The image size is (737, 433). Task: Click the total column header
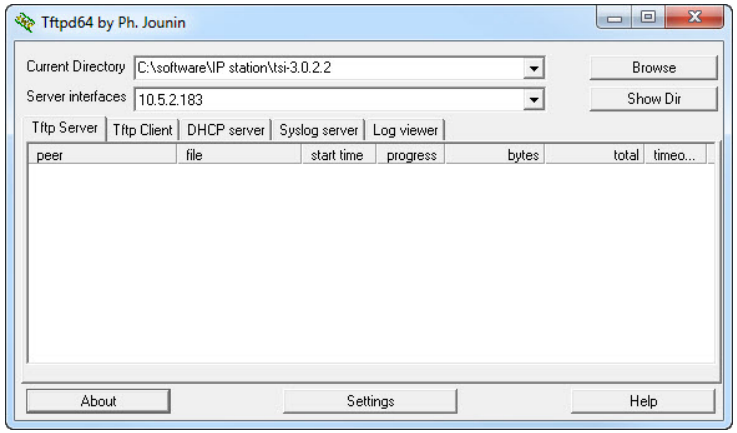(595, 155)
